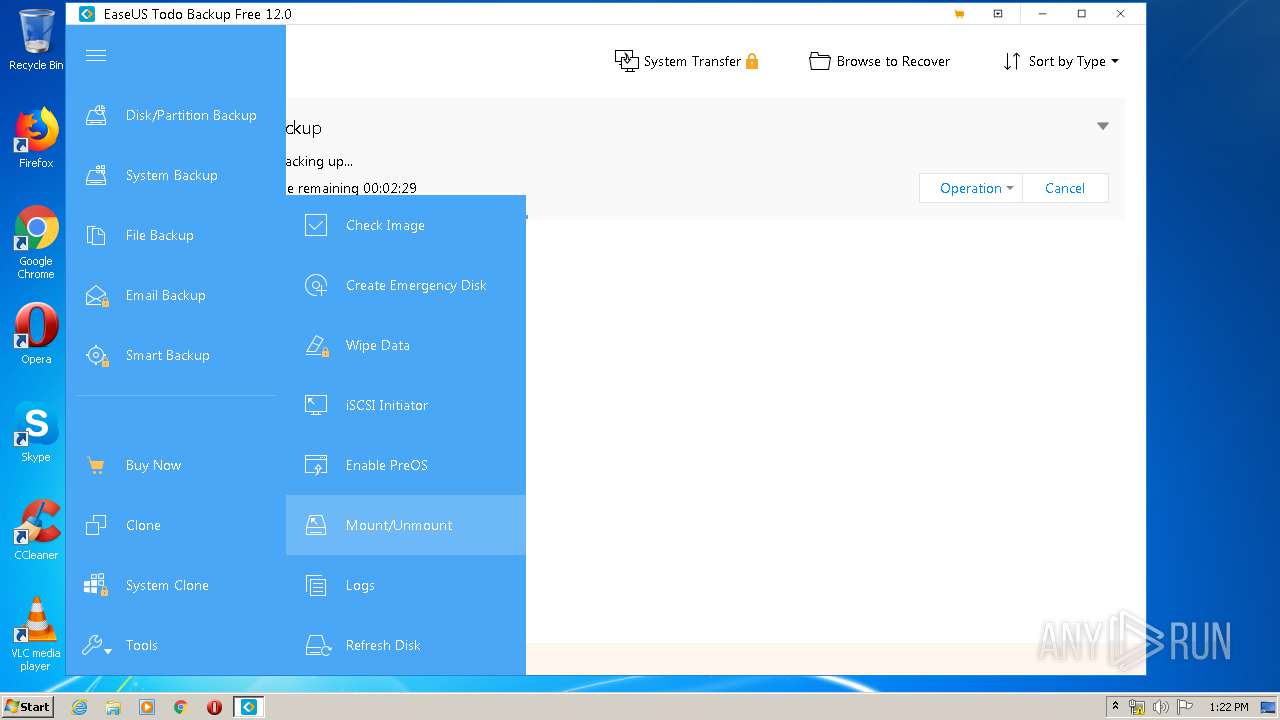Click the Buy Now cart icon
Image resolution: width=1280 pixels, height=720 pixels.
[x=96, y=465]
